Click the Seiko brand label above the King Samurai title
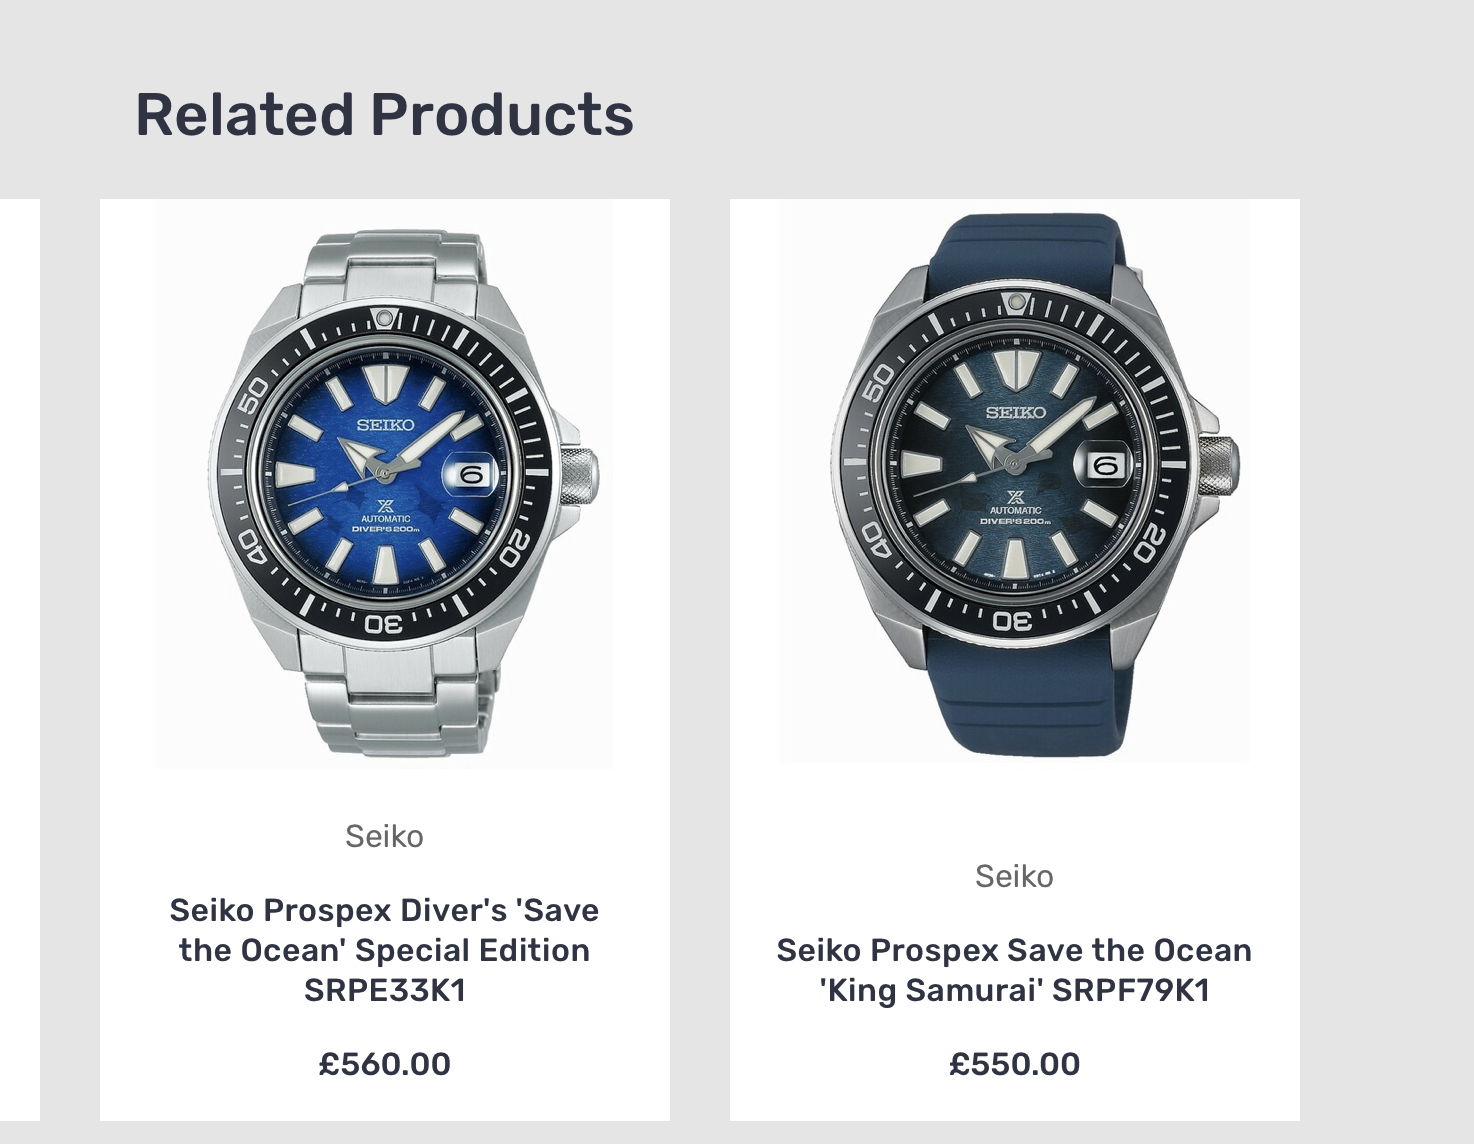Screen dimensions: 1474x1144 click(x=1014, y=876)
